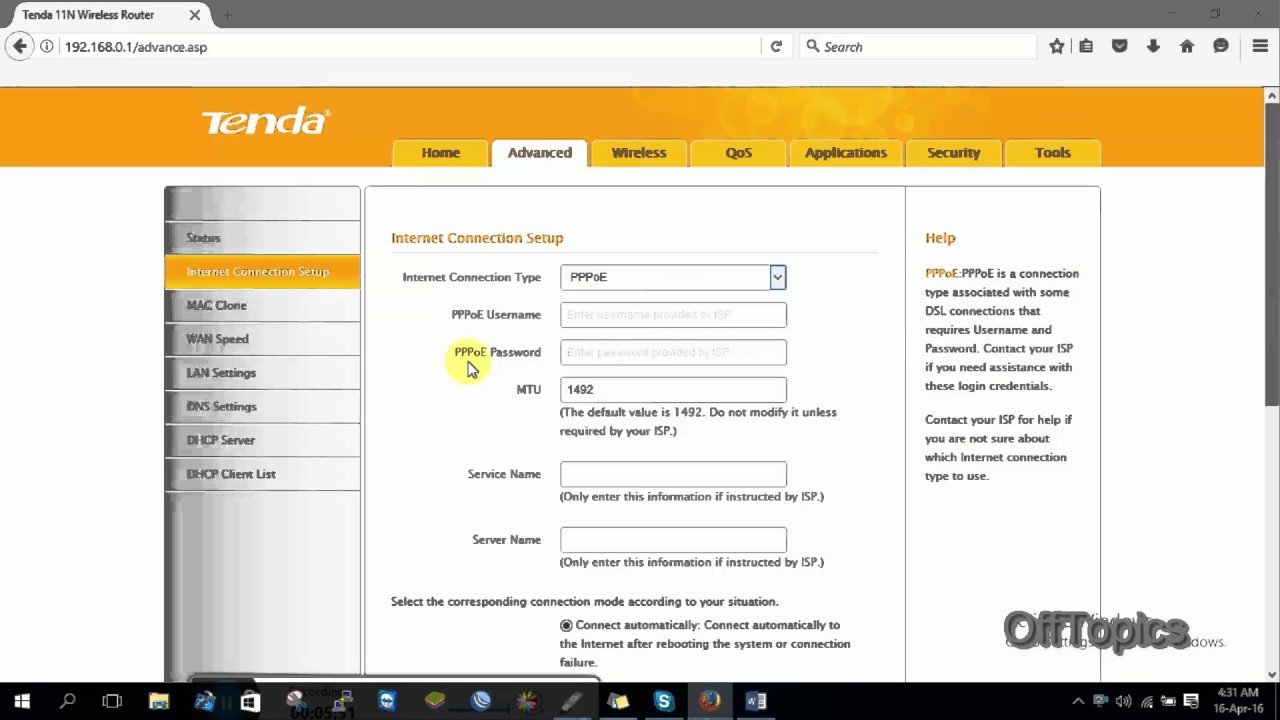Select Internet Connection Setup in sidebar

pyautogui.click(x=262, y=272)
